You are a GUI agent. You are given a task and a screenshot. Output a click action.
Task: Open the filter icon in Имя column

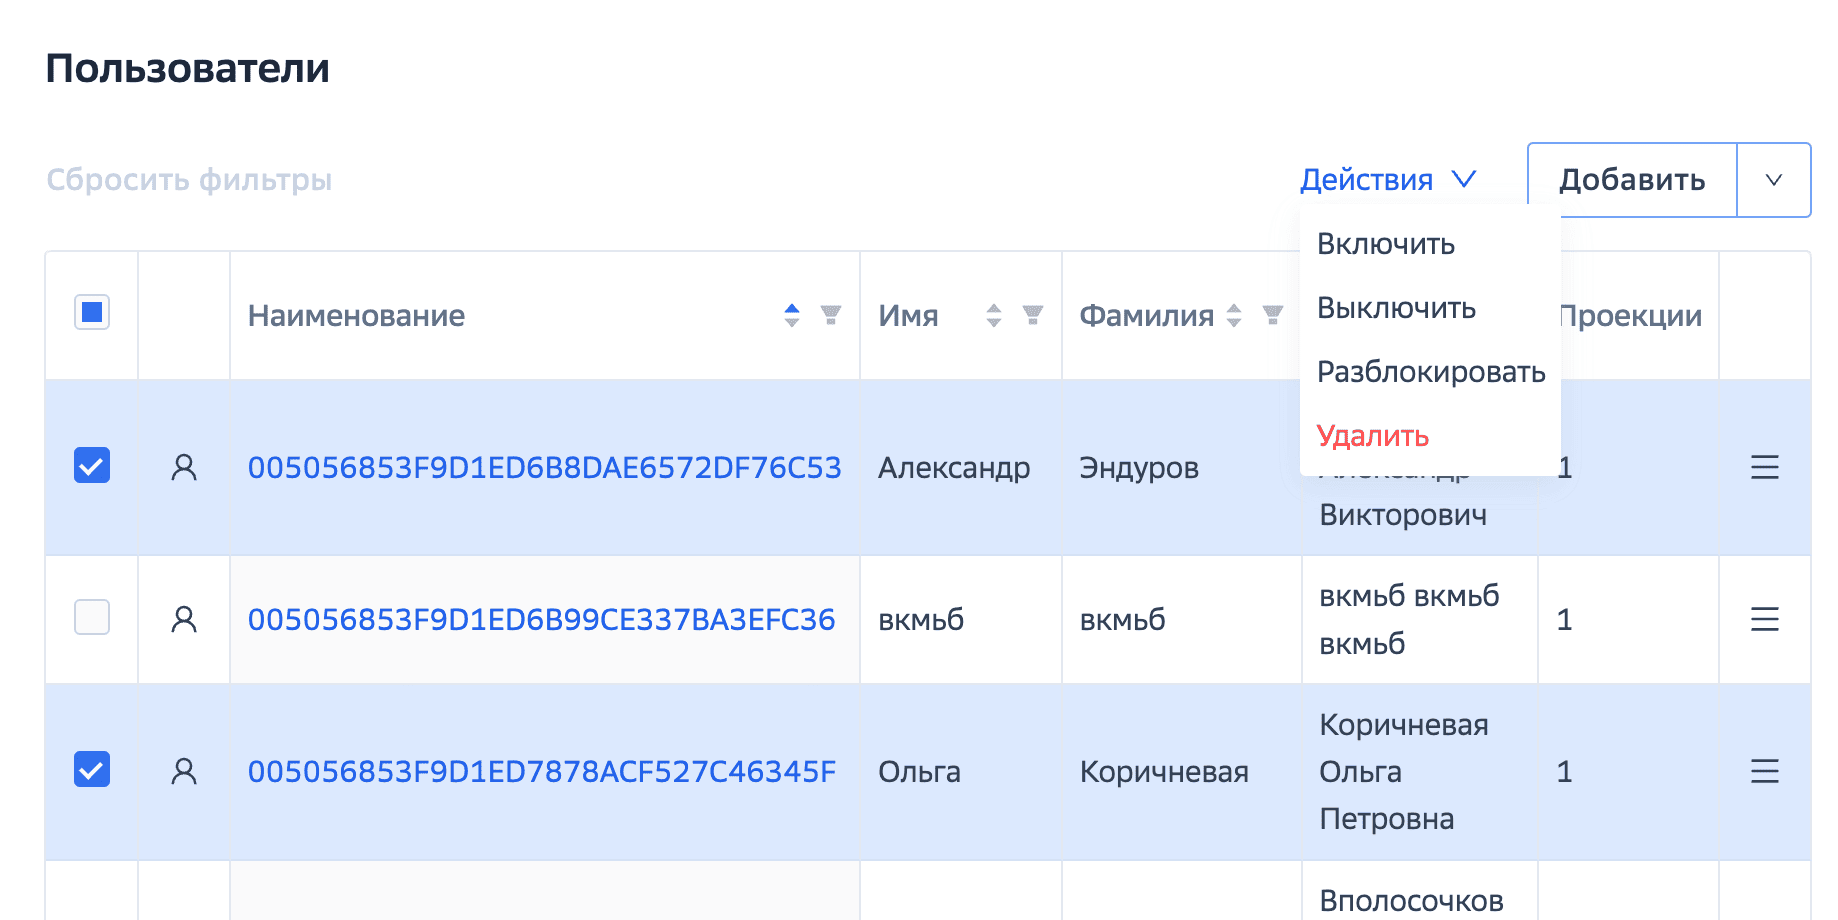click(x=1033, y=316)
